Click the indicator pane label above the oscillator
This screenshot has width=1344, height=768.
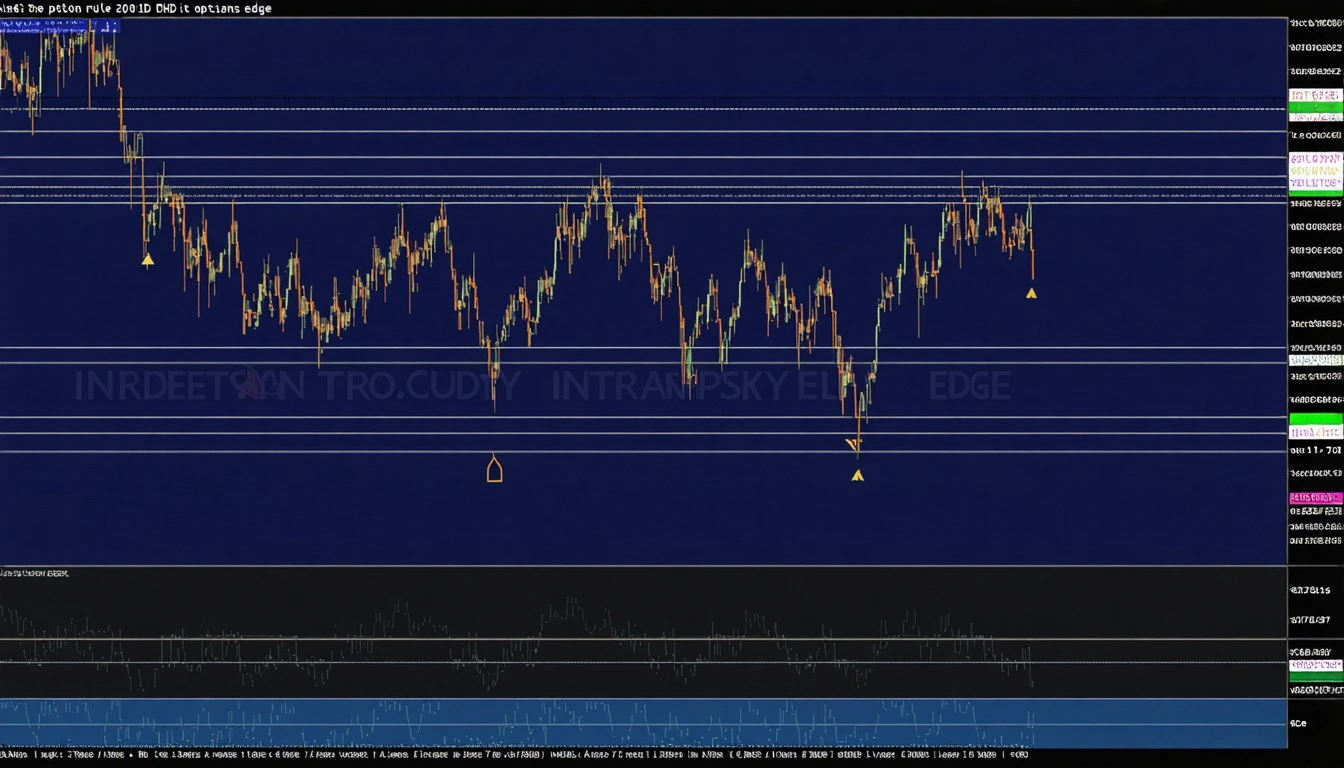[x=35, y=574]
